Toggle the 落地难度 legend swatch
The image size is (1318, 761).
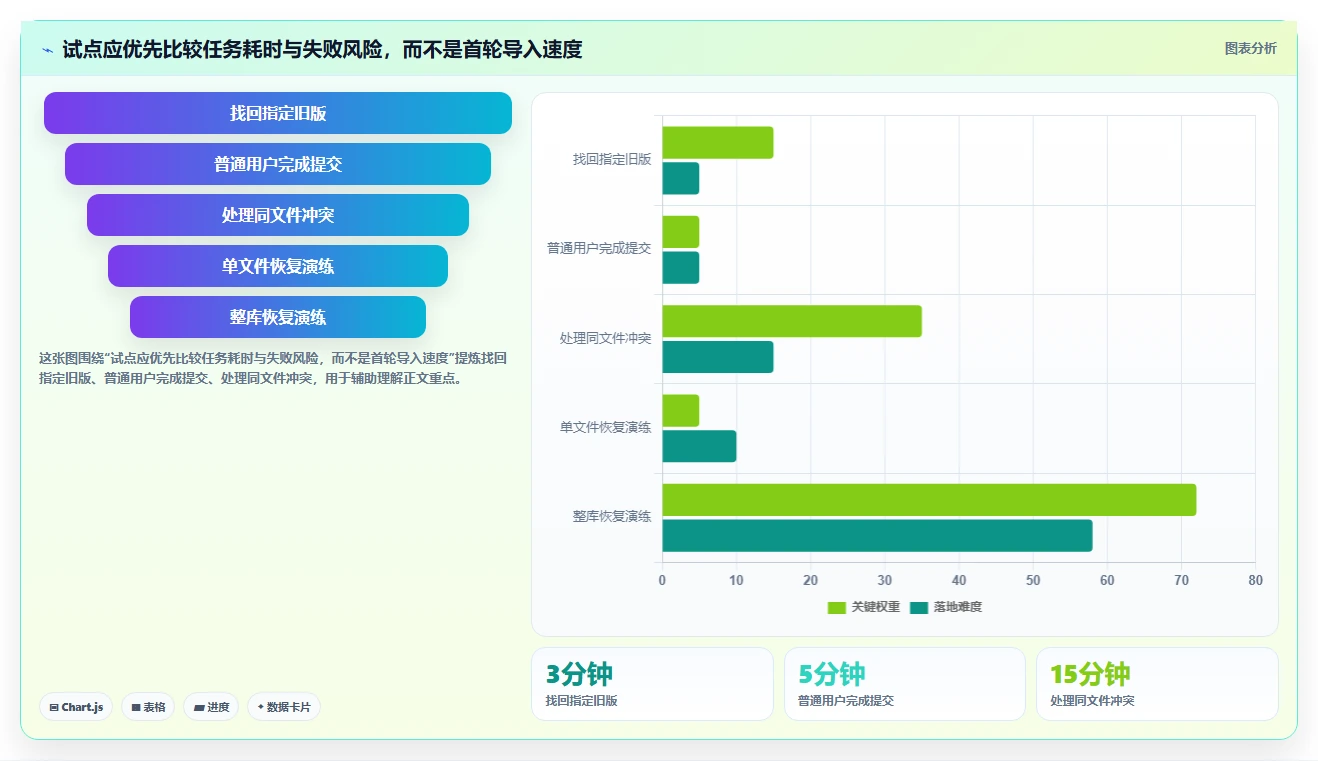(x=919, y=607)
